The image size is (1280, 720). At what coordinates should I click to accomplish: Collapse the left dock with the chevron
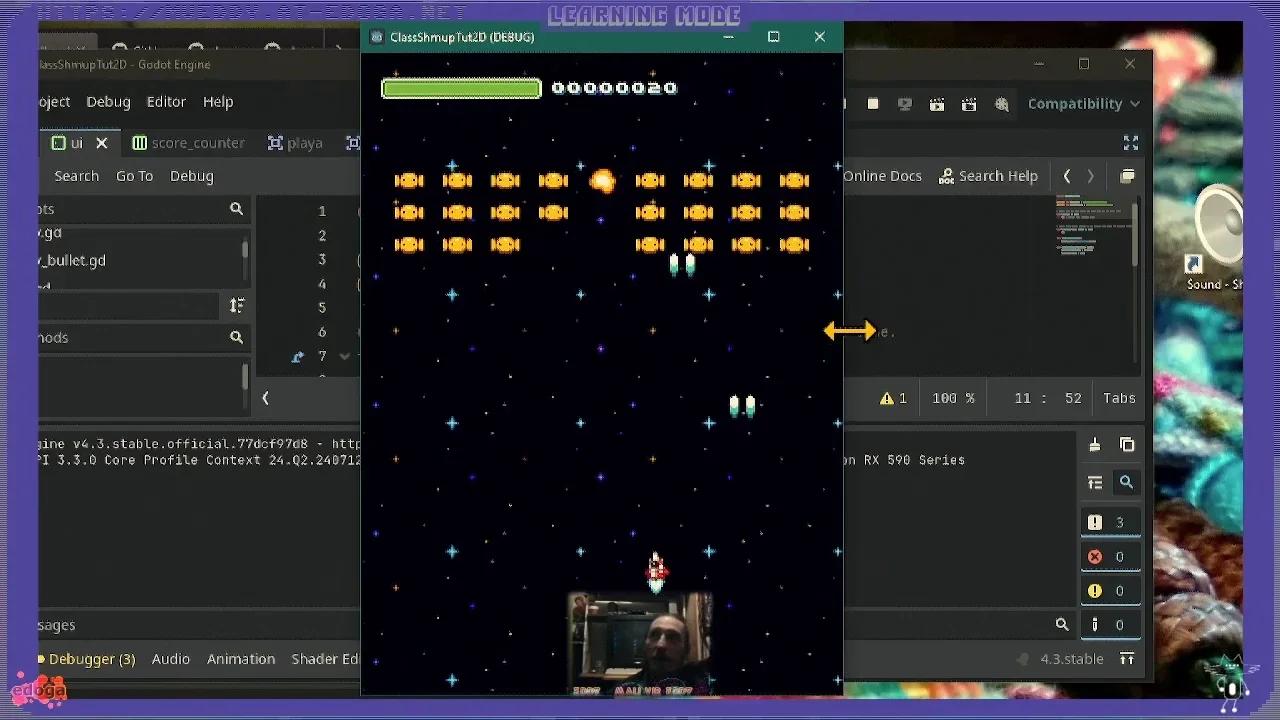click(264, 398)
